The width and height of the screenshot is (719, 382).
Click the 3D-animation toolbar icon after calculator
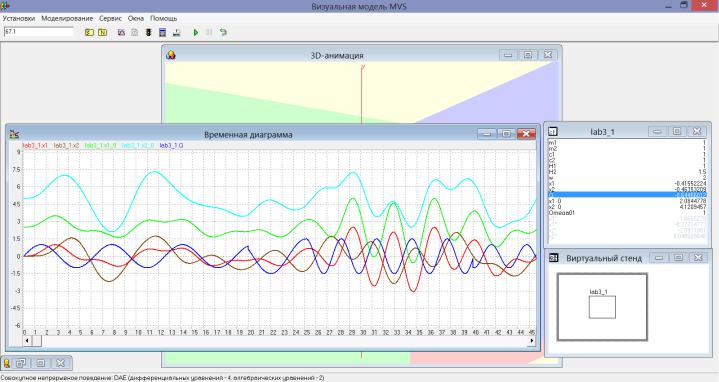point(177,32)
